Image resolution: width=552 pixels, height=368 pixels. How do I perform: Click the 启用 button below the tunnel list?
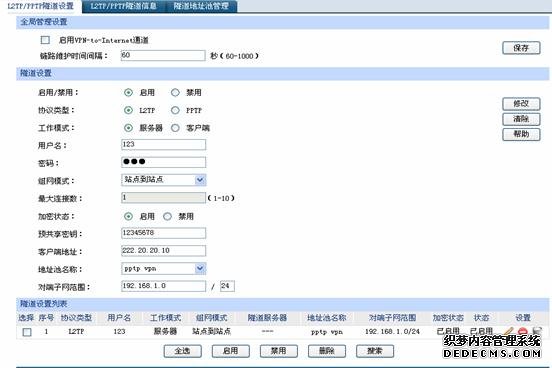231,351
